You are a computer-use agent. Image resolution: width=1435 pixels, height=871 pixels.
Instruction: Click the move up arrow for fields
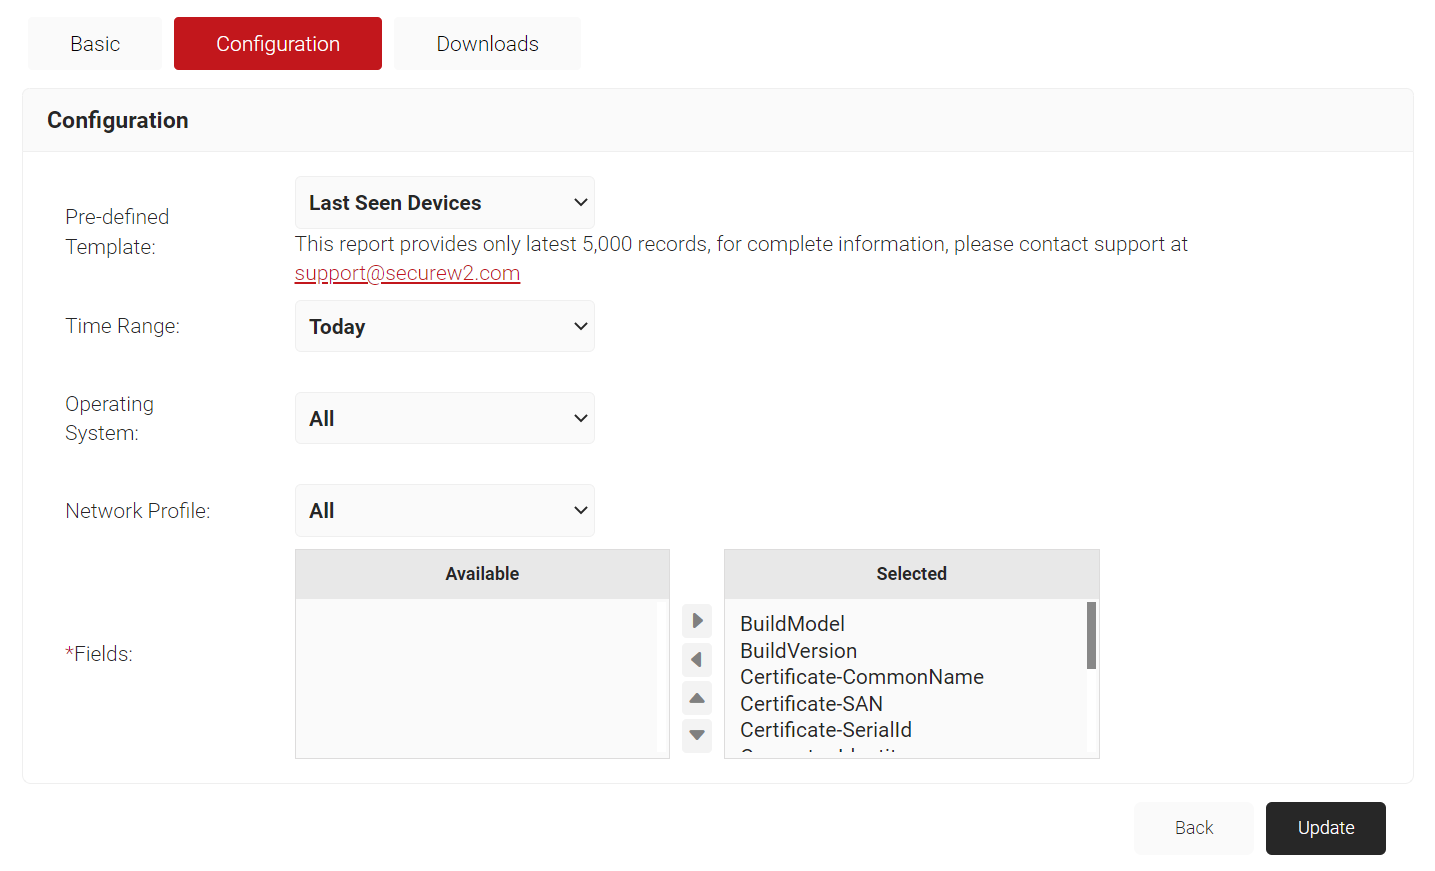pyautogui.click(x=697, y=698)
